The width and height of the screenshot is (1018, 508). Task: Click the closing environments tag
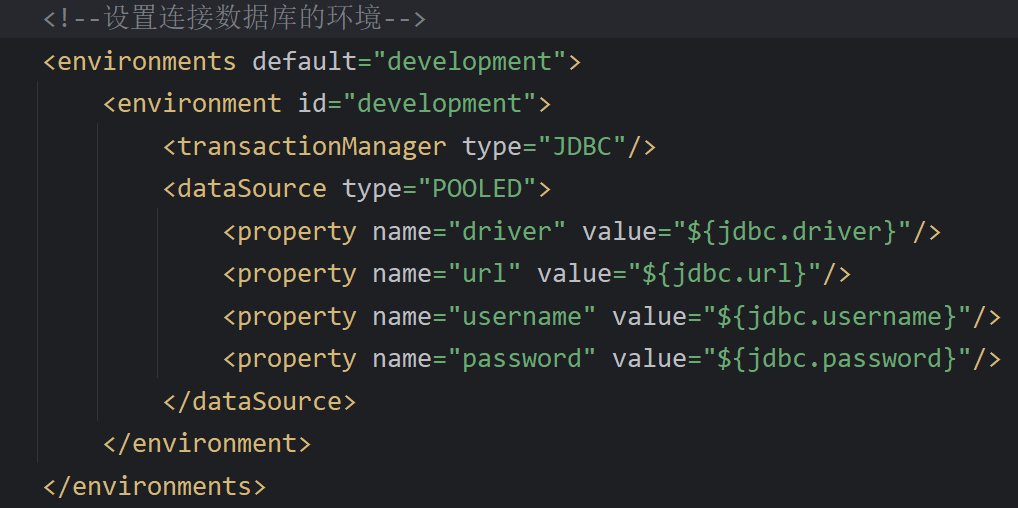[x=155, y=487]
